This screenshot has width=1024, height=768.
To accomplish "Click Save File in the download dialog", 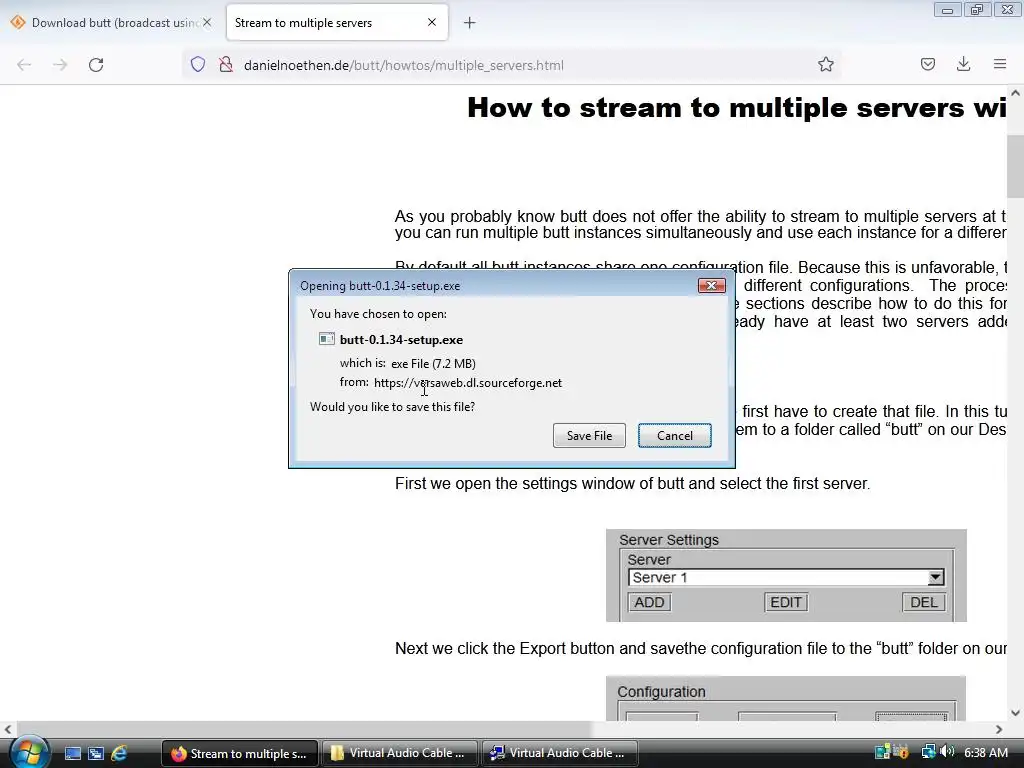I will [x=589, y=436].
